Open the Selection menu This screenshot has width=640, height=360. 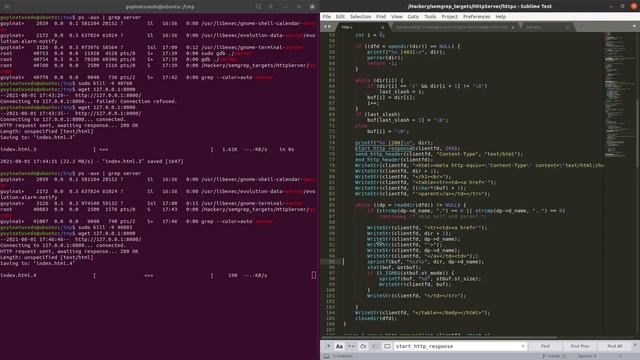[x=360, y=17]
